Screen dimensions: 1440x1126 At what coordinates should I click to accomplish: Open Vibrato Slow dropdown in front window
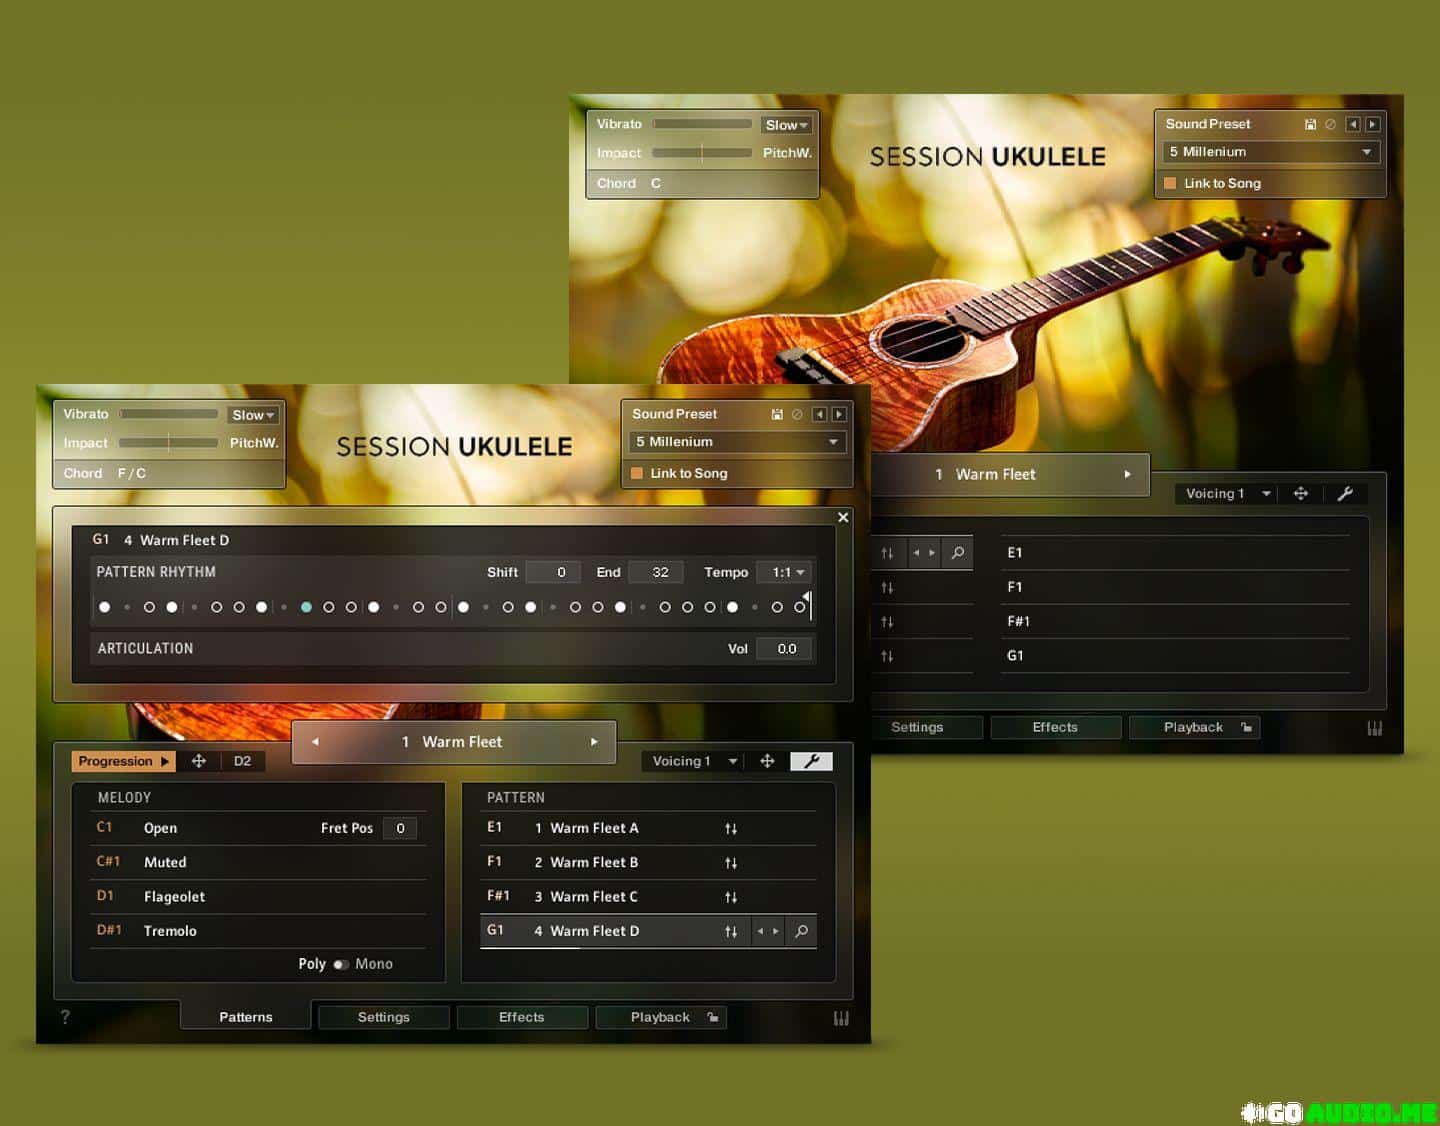[x=254, y=415]
